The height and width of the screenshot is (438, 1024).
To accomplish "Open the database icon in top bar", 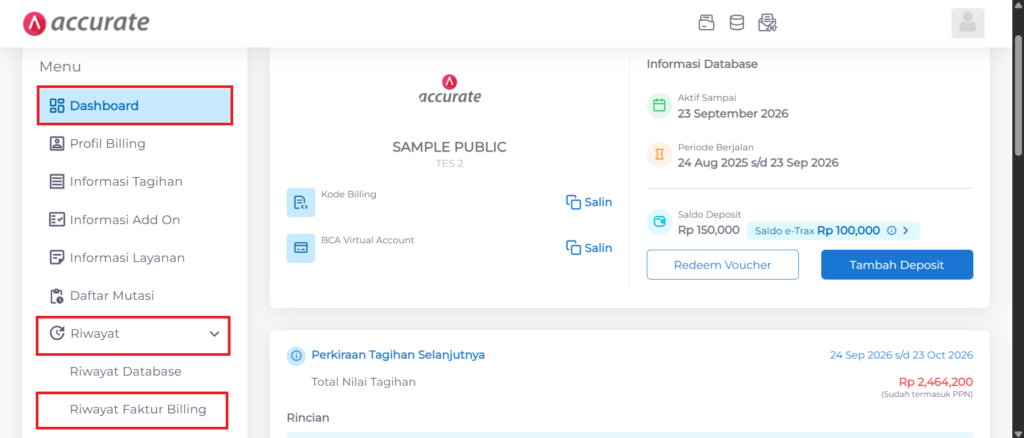I will (736, 22).
